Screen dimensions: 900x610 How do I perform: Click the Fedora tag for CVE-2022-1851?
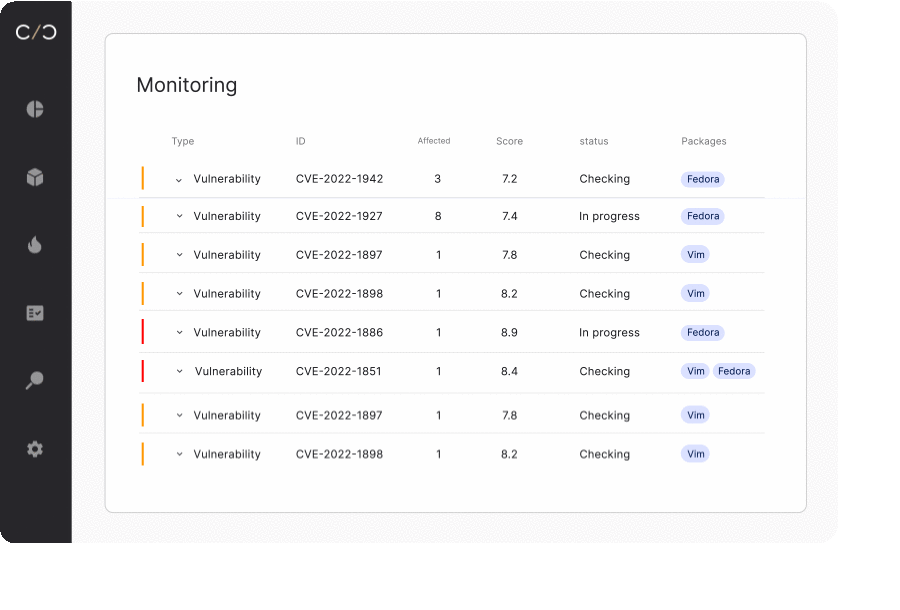coord(734,371)
